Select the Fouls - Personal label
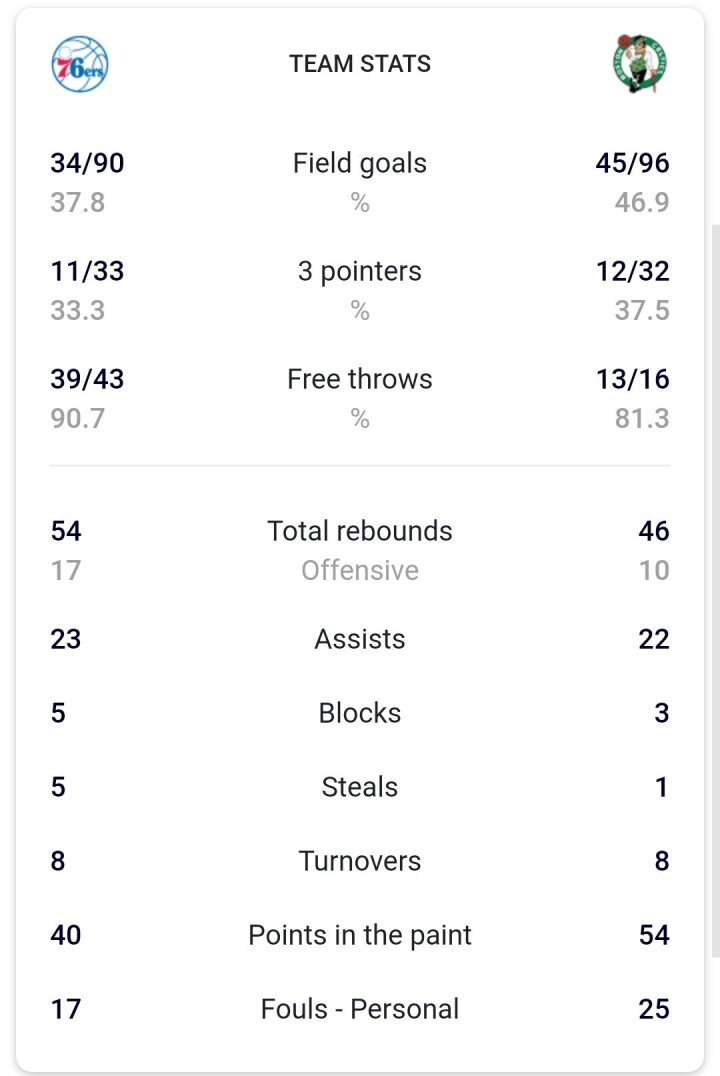This screenshot has height=1076, width=720. pyautogui.click(x=360, y=1009)
